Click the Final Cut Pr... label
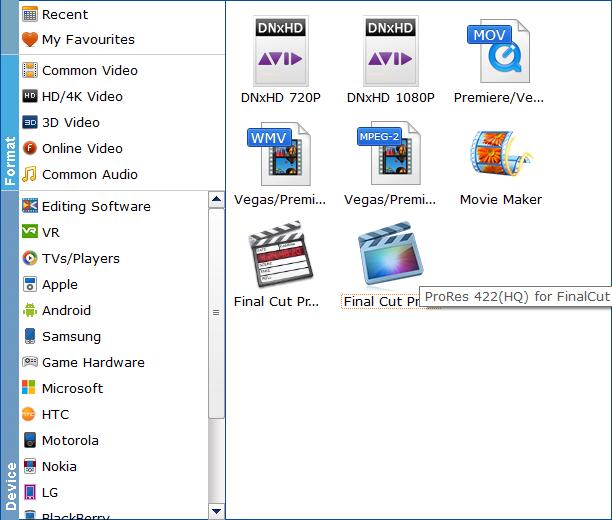Viewport: 612px width, 520px height. coord(276,302)
